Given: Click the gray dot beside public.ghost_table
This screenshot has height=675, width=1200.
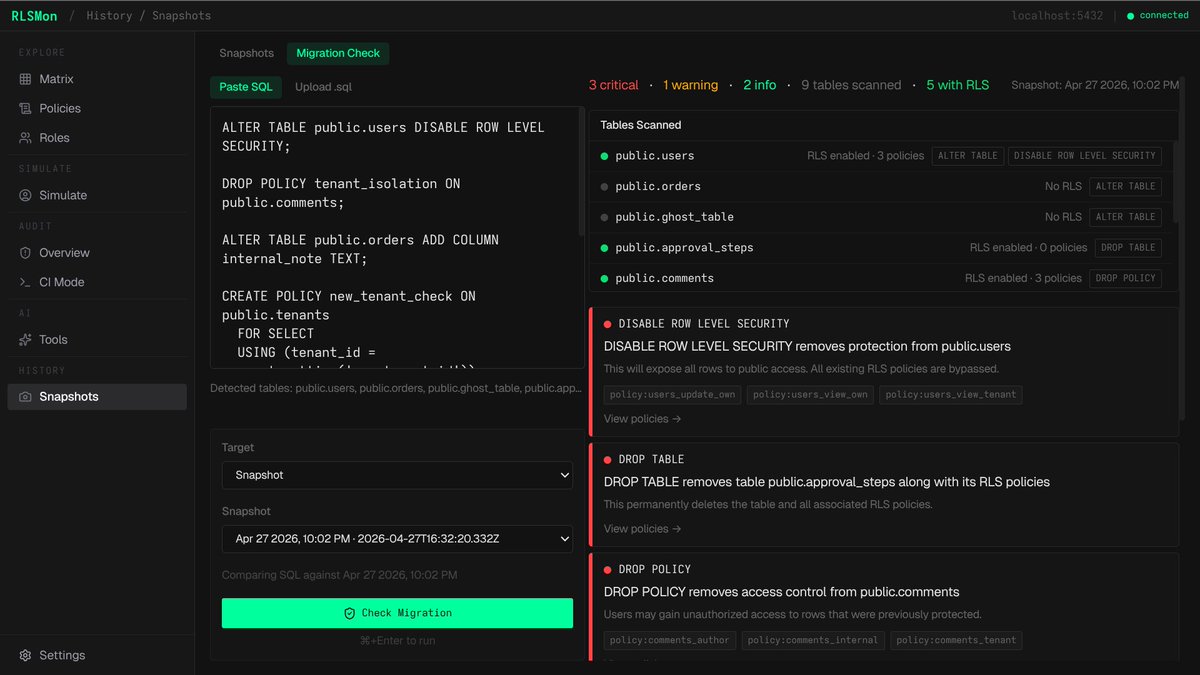Looking at the screenshot, I should pyautogui.click(x=604, y=217).
